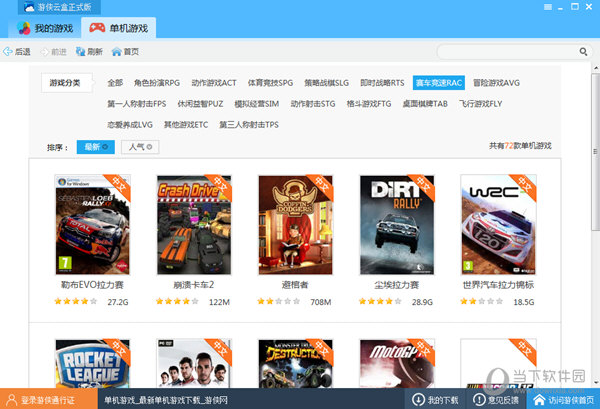This screenshot has width=600, height=409.
Task: Select the 角色扮演RPG category
Action: pos(157,83)
